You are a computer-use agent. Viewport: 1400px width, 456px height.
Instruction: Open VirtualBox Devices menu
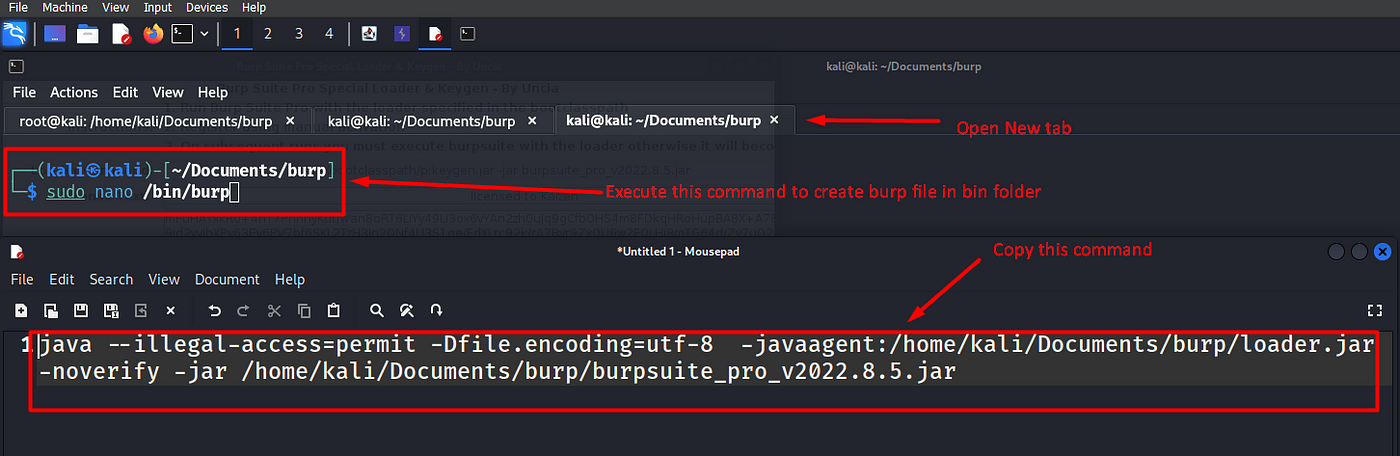pos(208,7)
